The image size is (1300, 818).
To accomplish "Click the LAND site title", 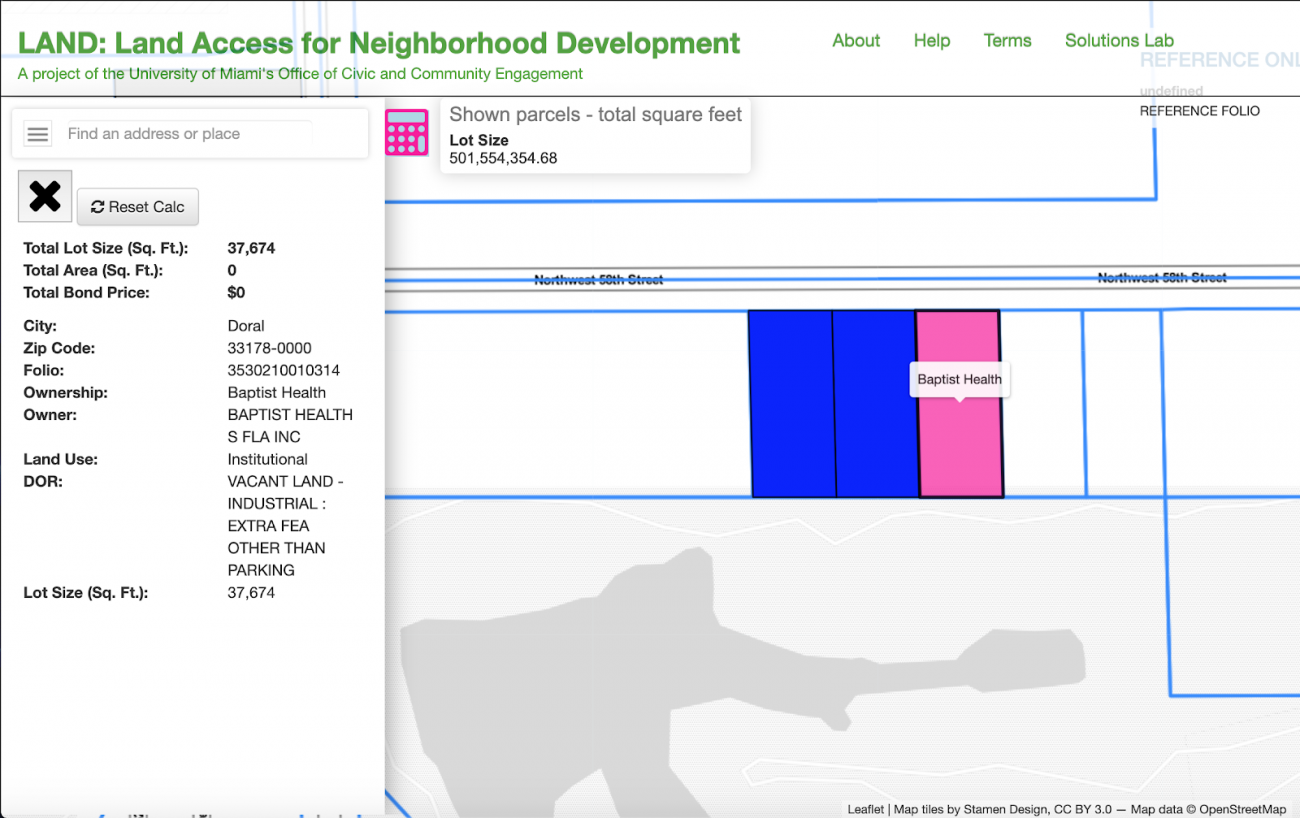I will 379,43.
